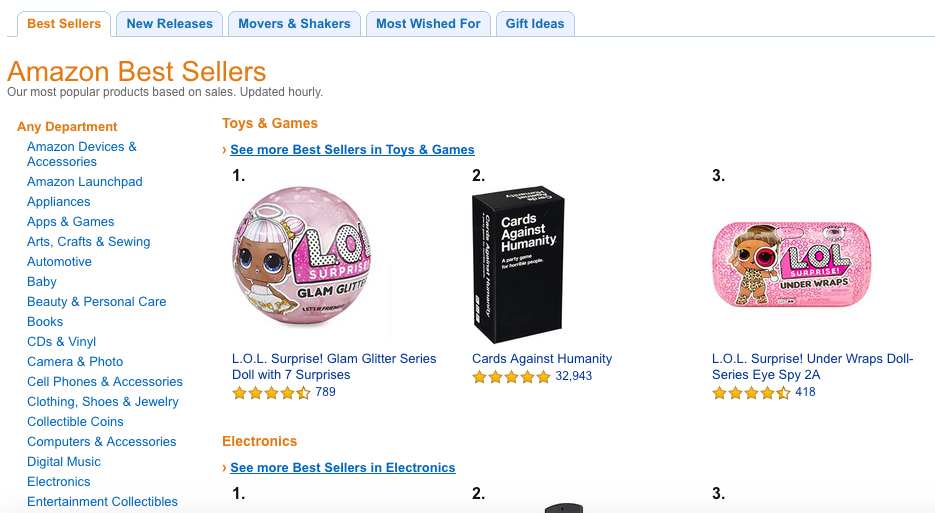
Task: View the 789 reviews for Glam Glitter doll
Action: (x=325, y=392)
